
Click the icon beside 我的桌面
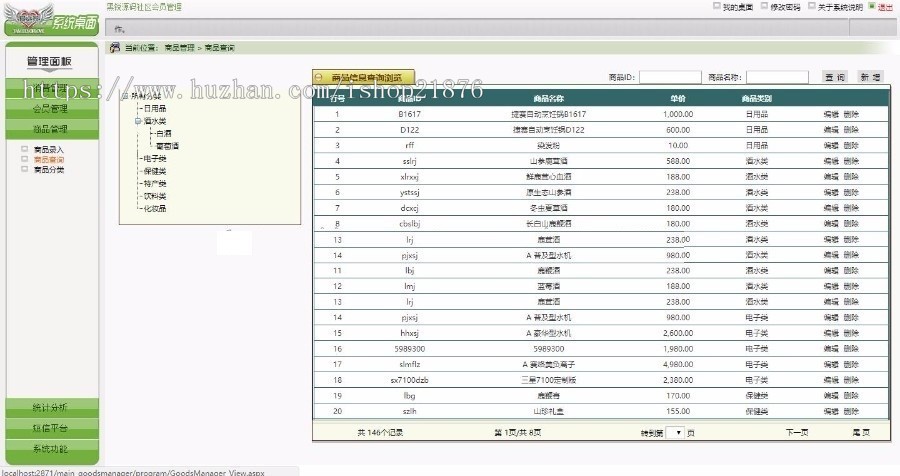(x=716, y=6)
